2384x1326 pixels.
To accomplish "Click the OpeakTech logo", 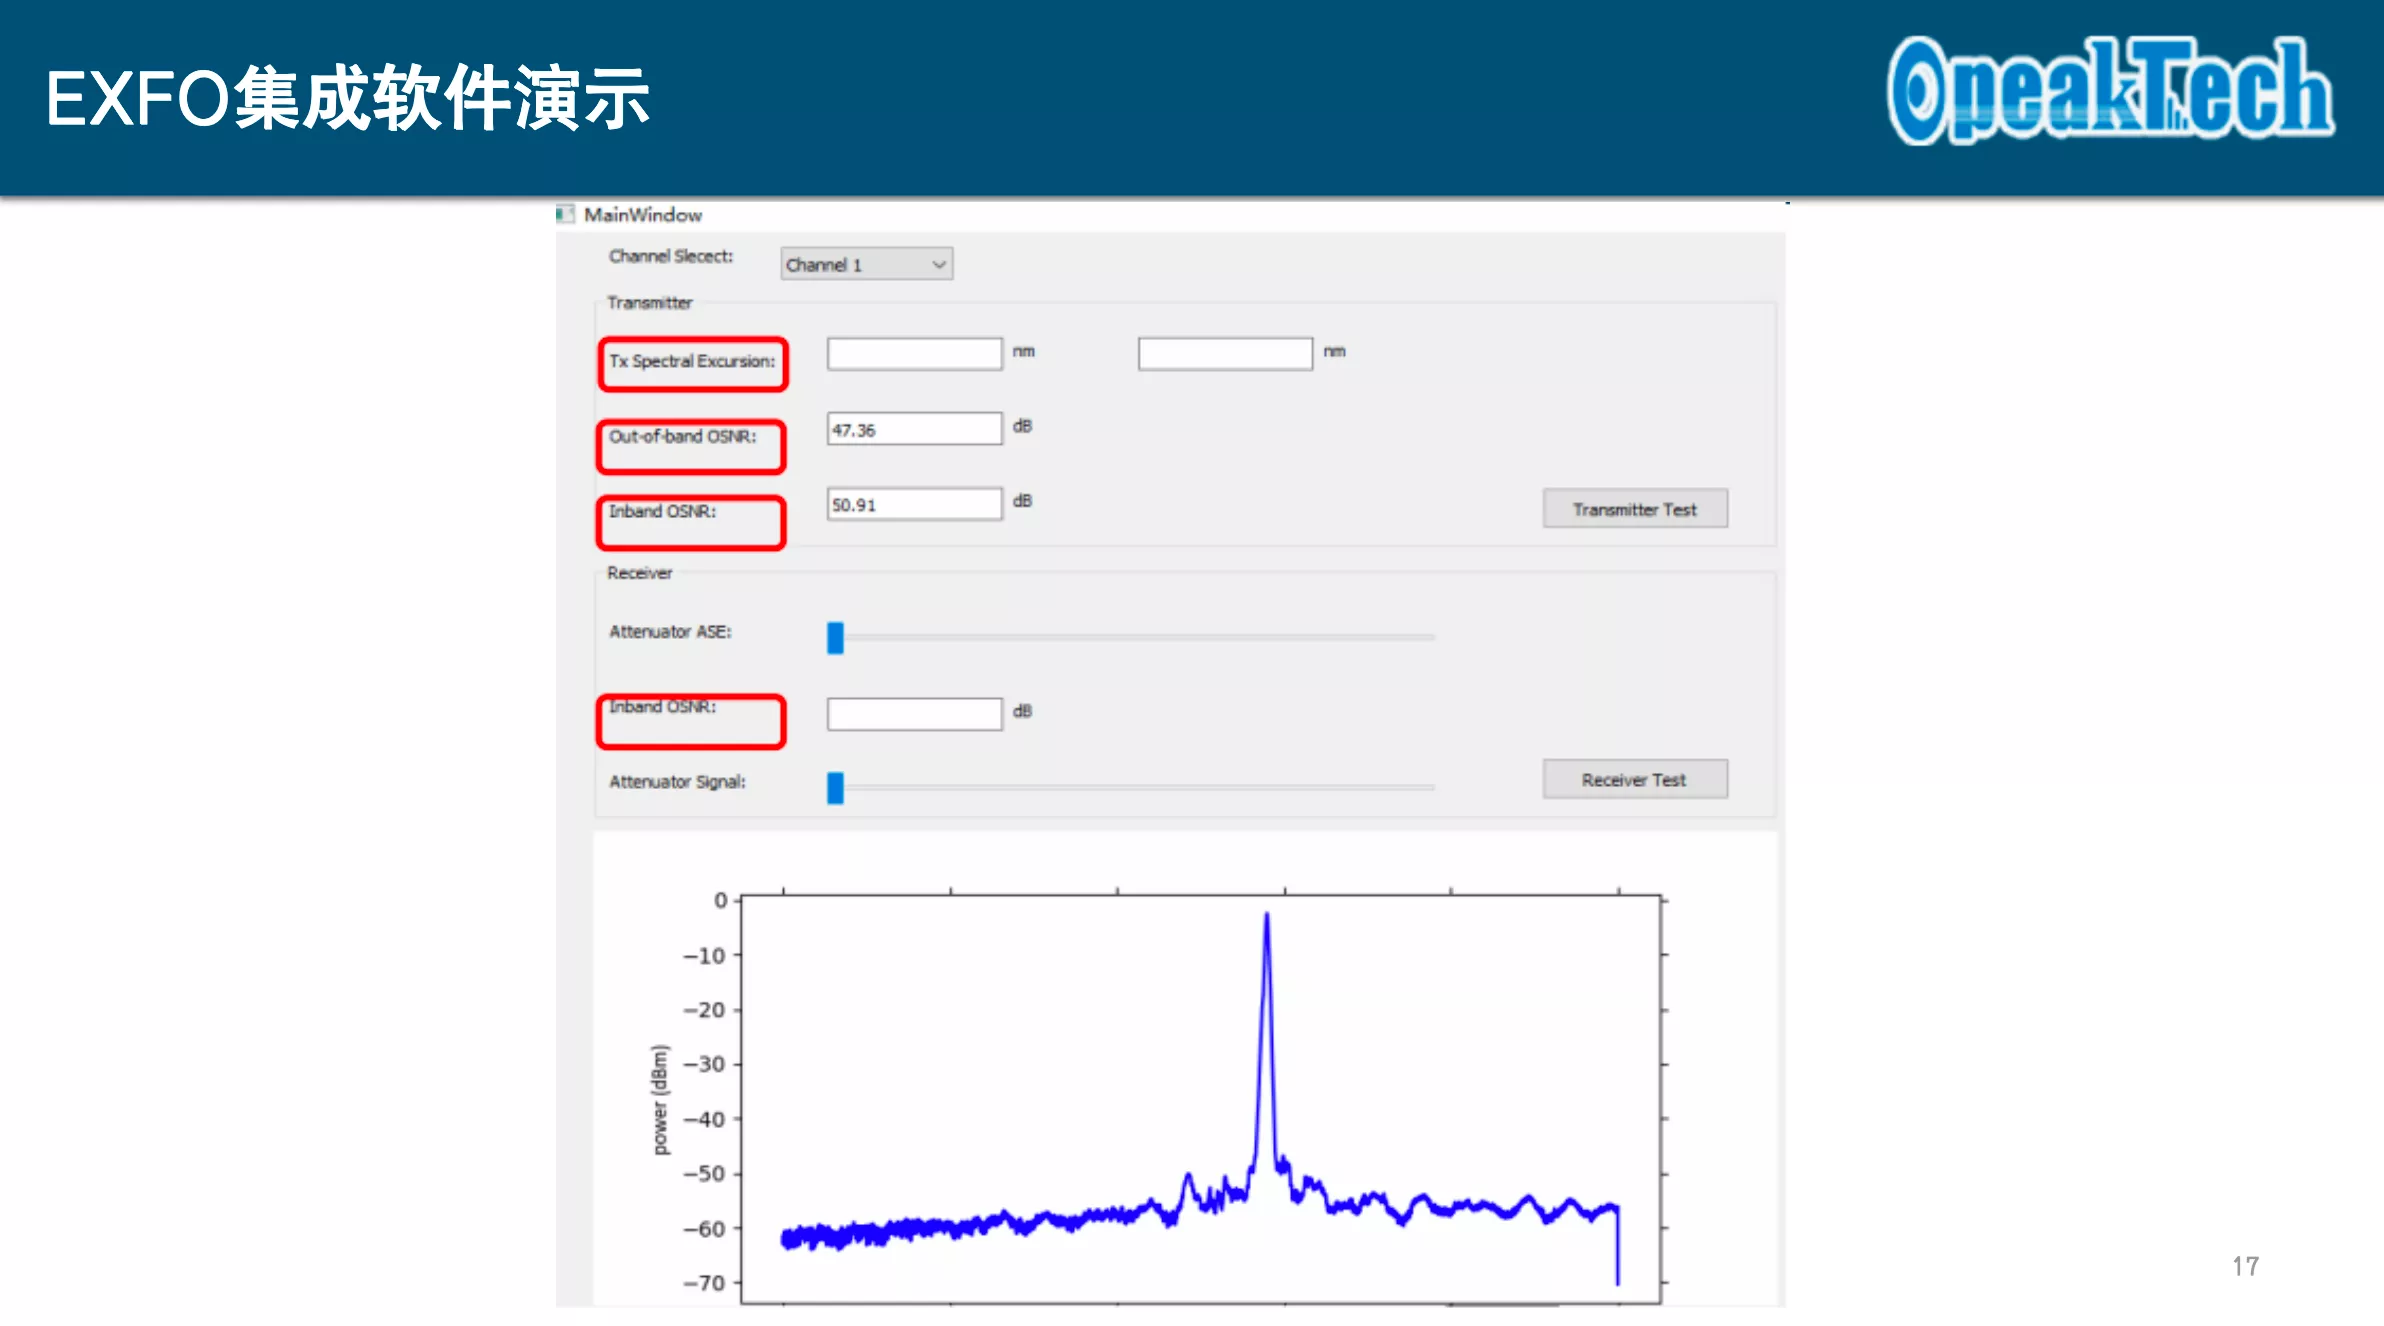I will pyautogui.click(x=2110, y=90).
